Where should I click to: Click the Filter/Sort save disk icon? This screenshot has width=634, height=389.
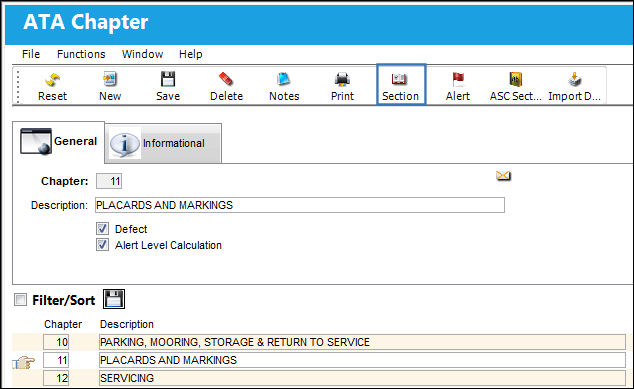pyautogui.click(x=114, y=299)
